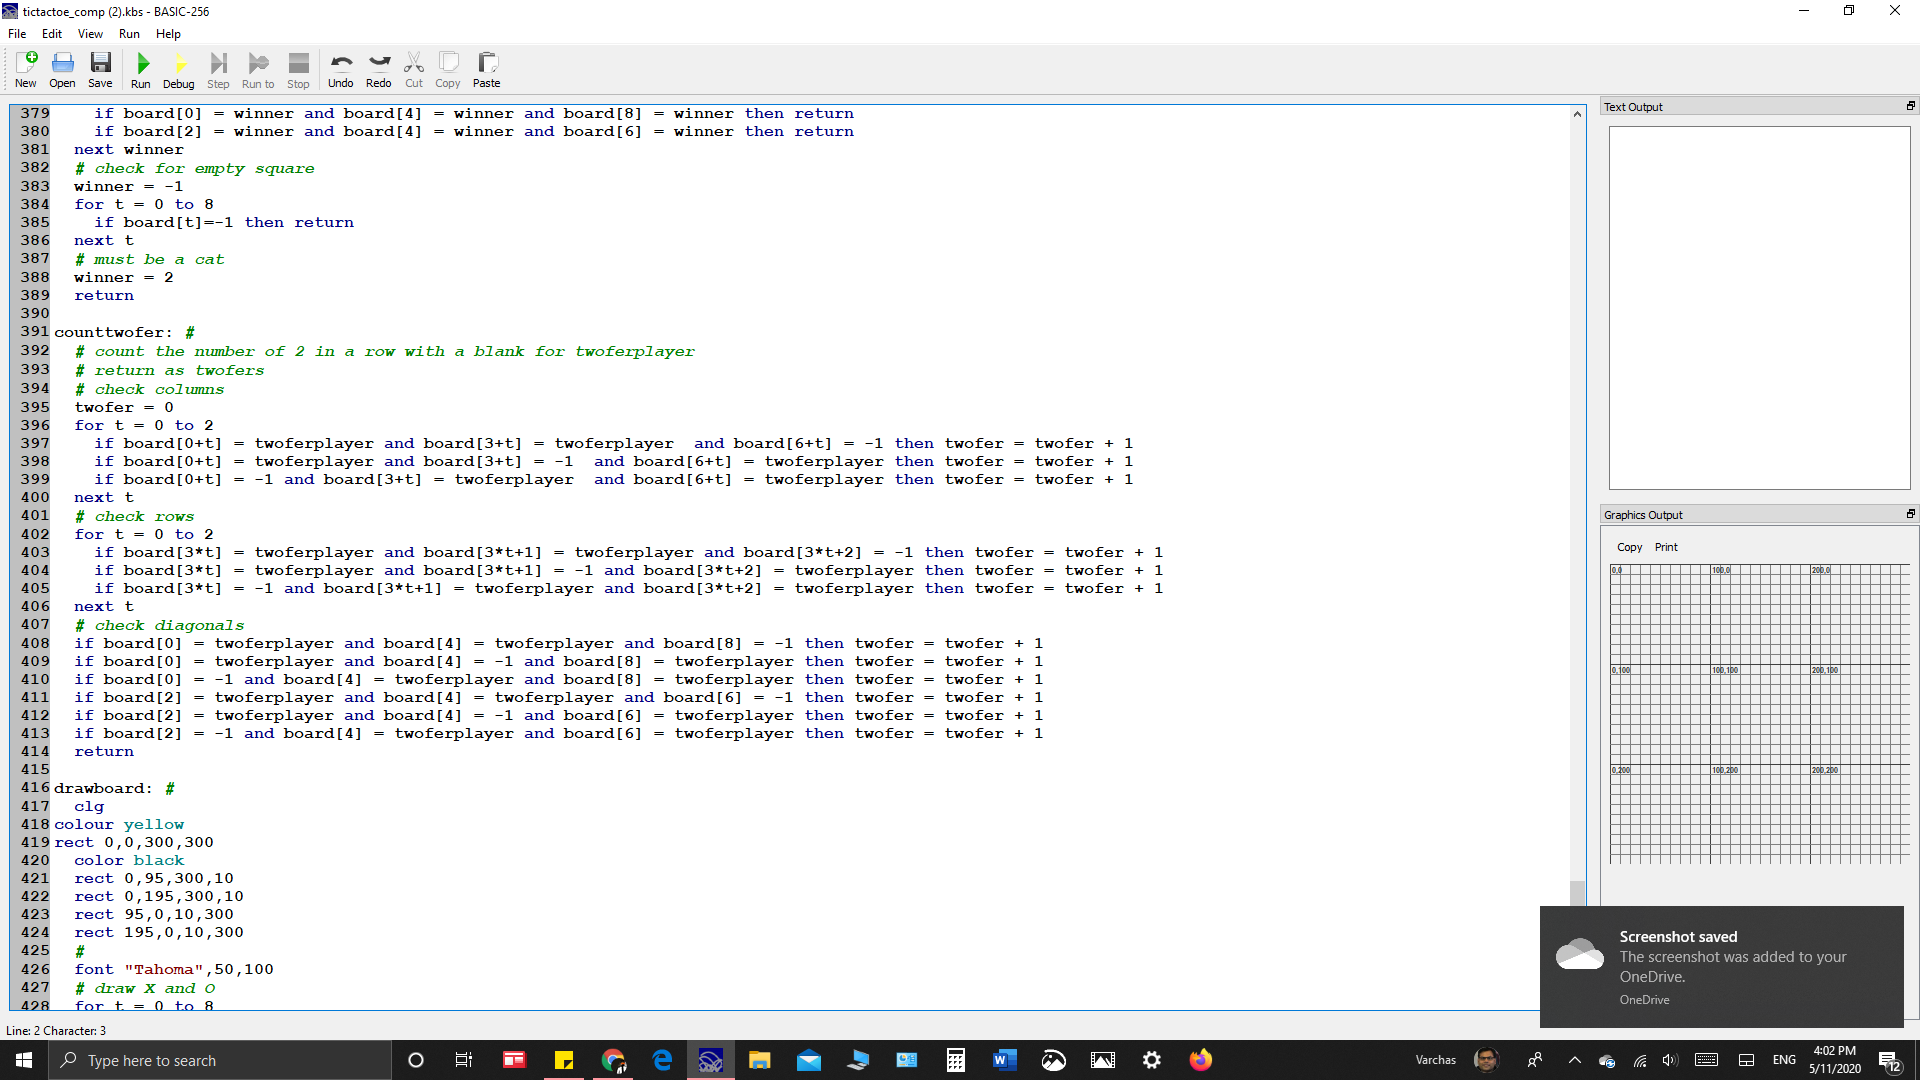Click the drawboard: label on line 416

click(103, 788)
